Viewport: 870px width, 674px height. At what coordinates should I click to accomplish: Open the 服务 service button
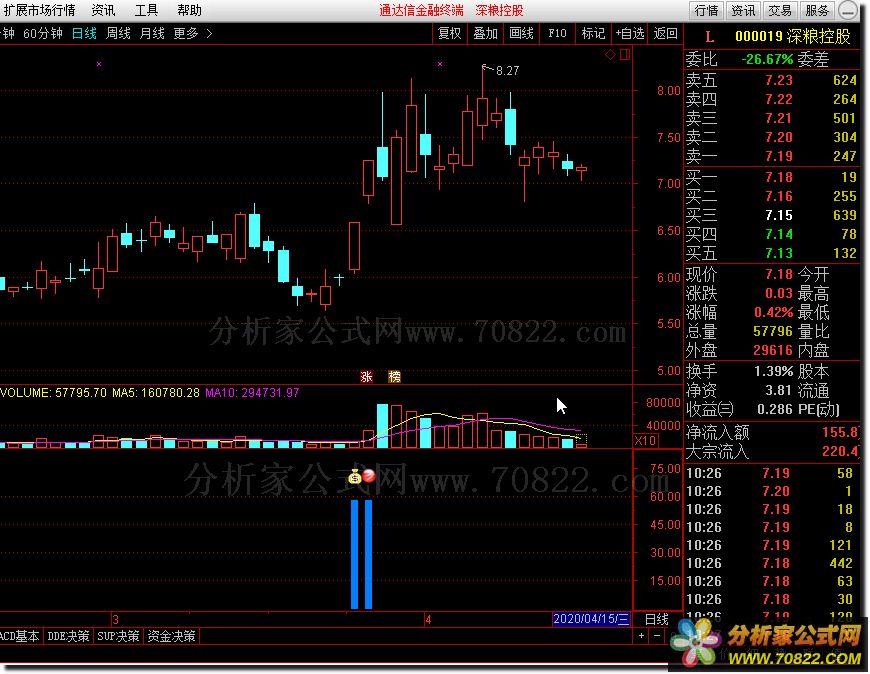(x=817, y=11)
